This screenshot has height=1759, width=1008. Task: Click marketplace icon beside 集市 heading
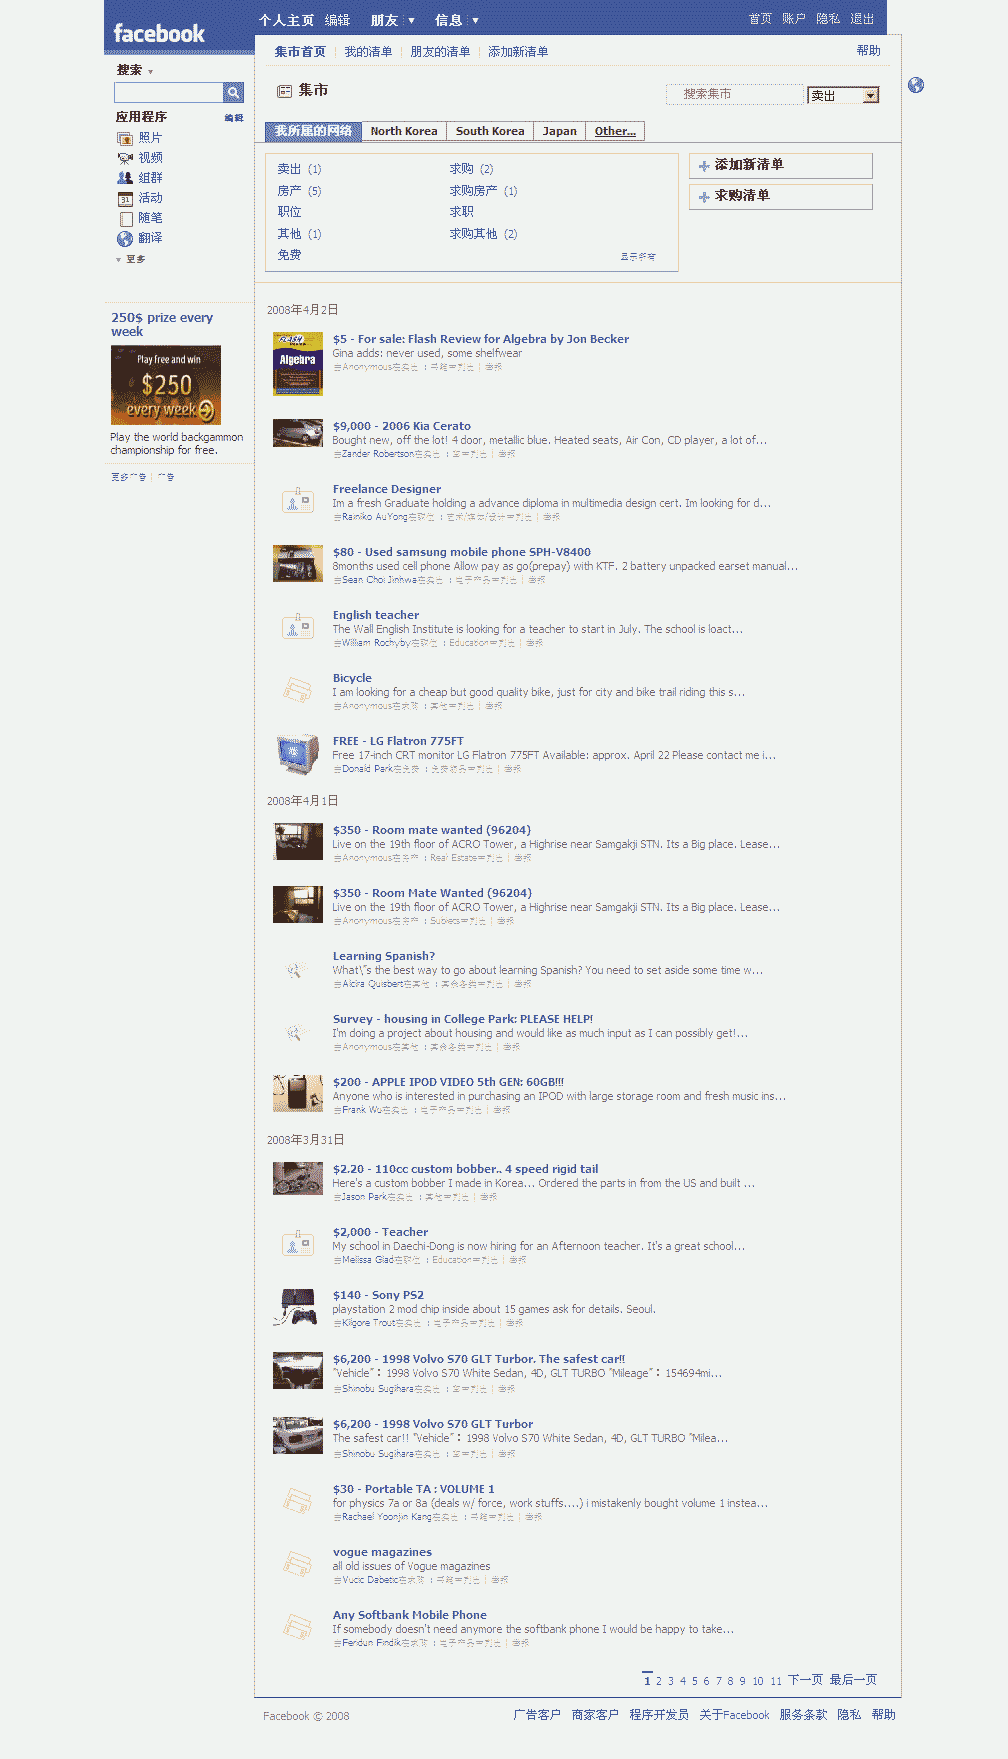tap(285, 91)
